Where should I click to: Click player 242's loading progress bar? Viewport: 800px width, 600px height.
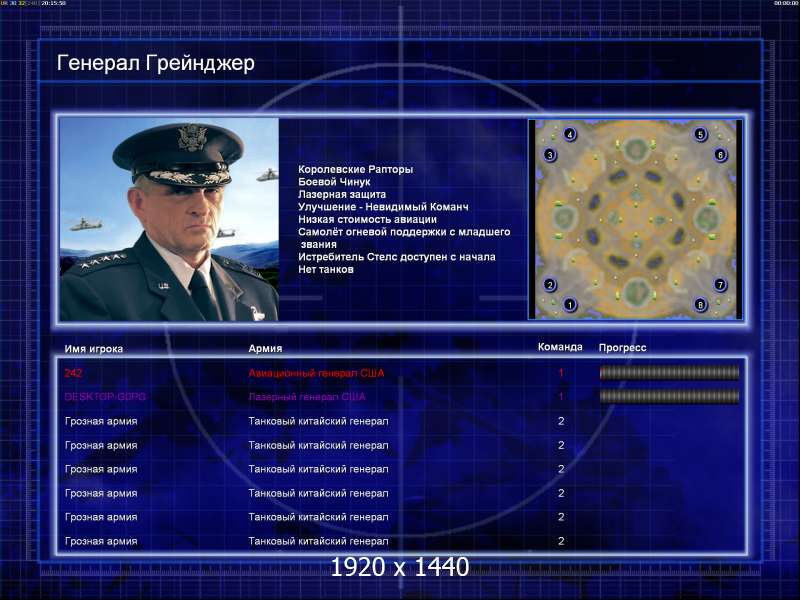pos(669,373)
